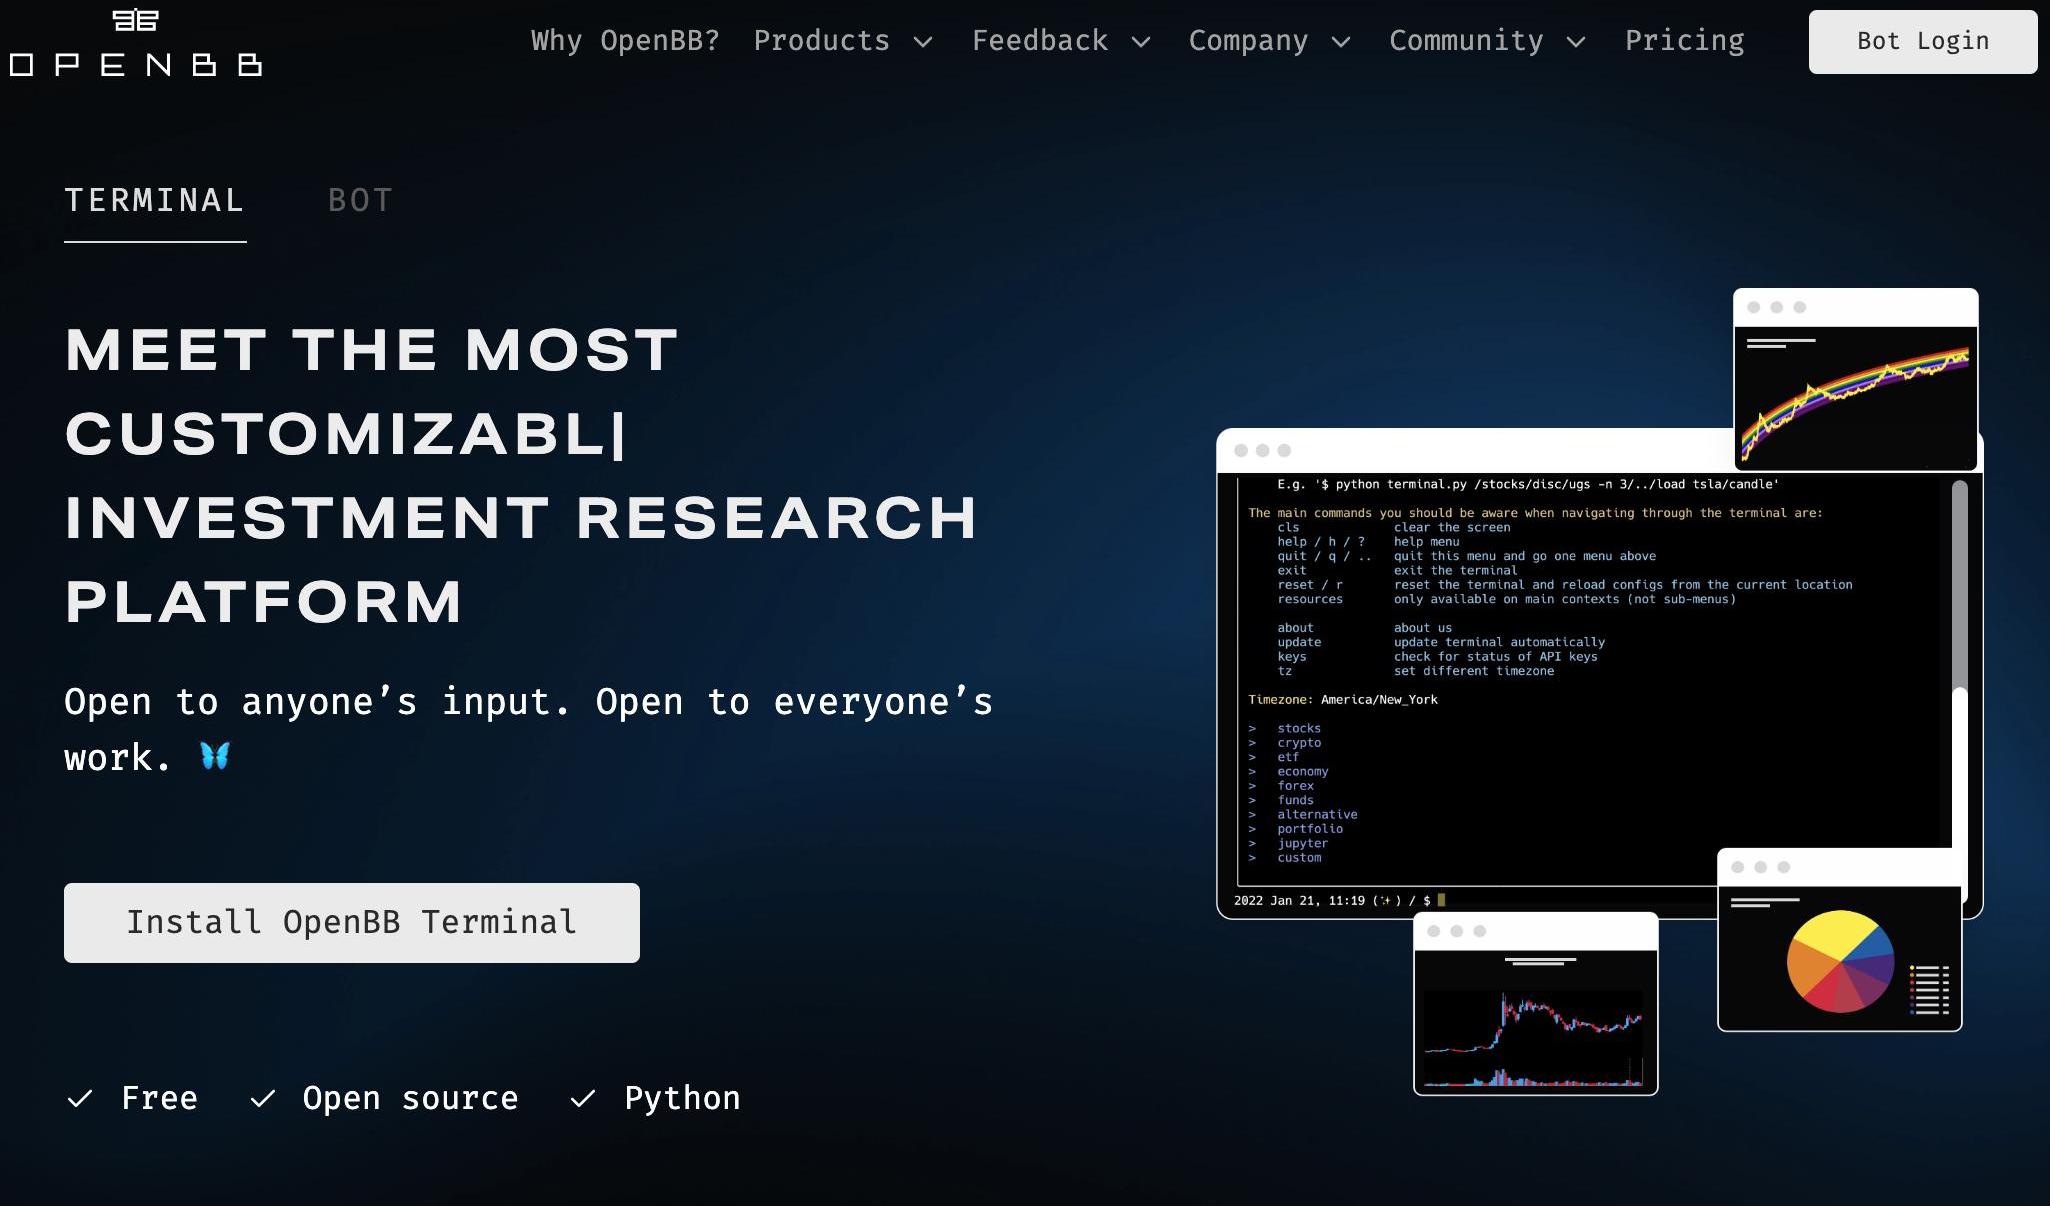Go to the Pricing page
Screen dimensions: 2050x1206
1684,41
